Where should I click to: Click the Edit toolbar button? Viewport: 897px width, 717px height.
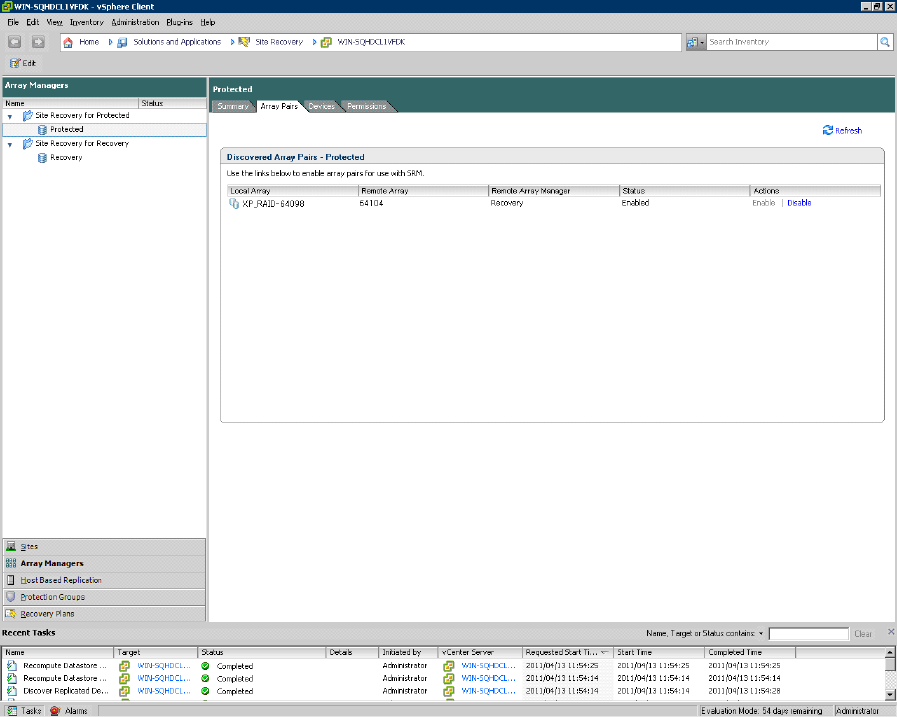[23, 63]
